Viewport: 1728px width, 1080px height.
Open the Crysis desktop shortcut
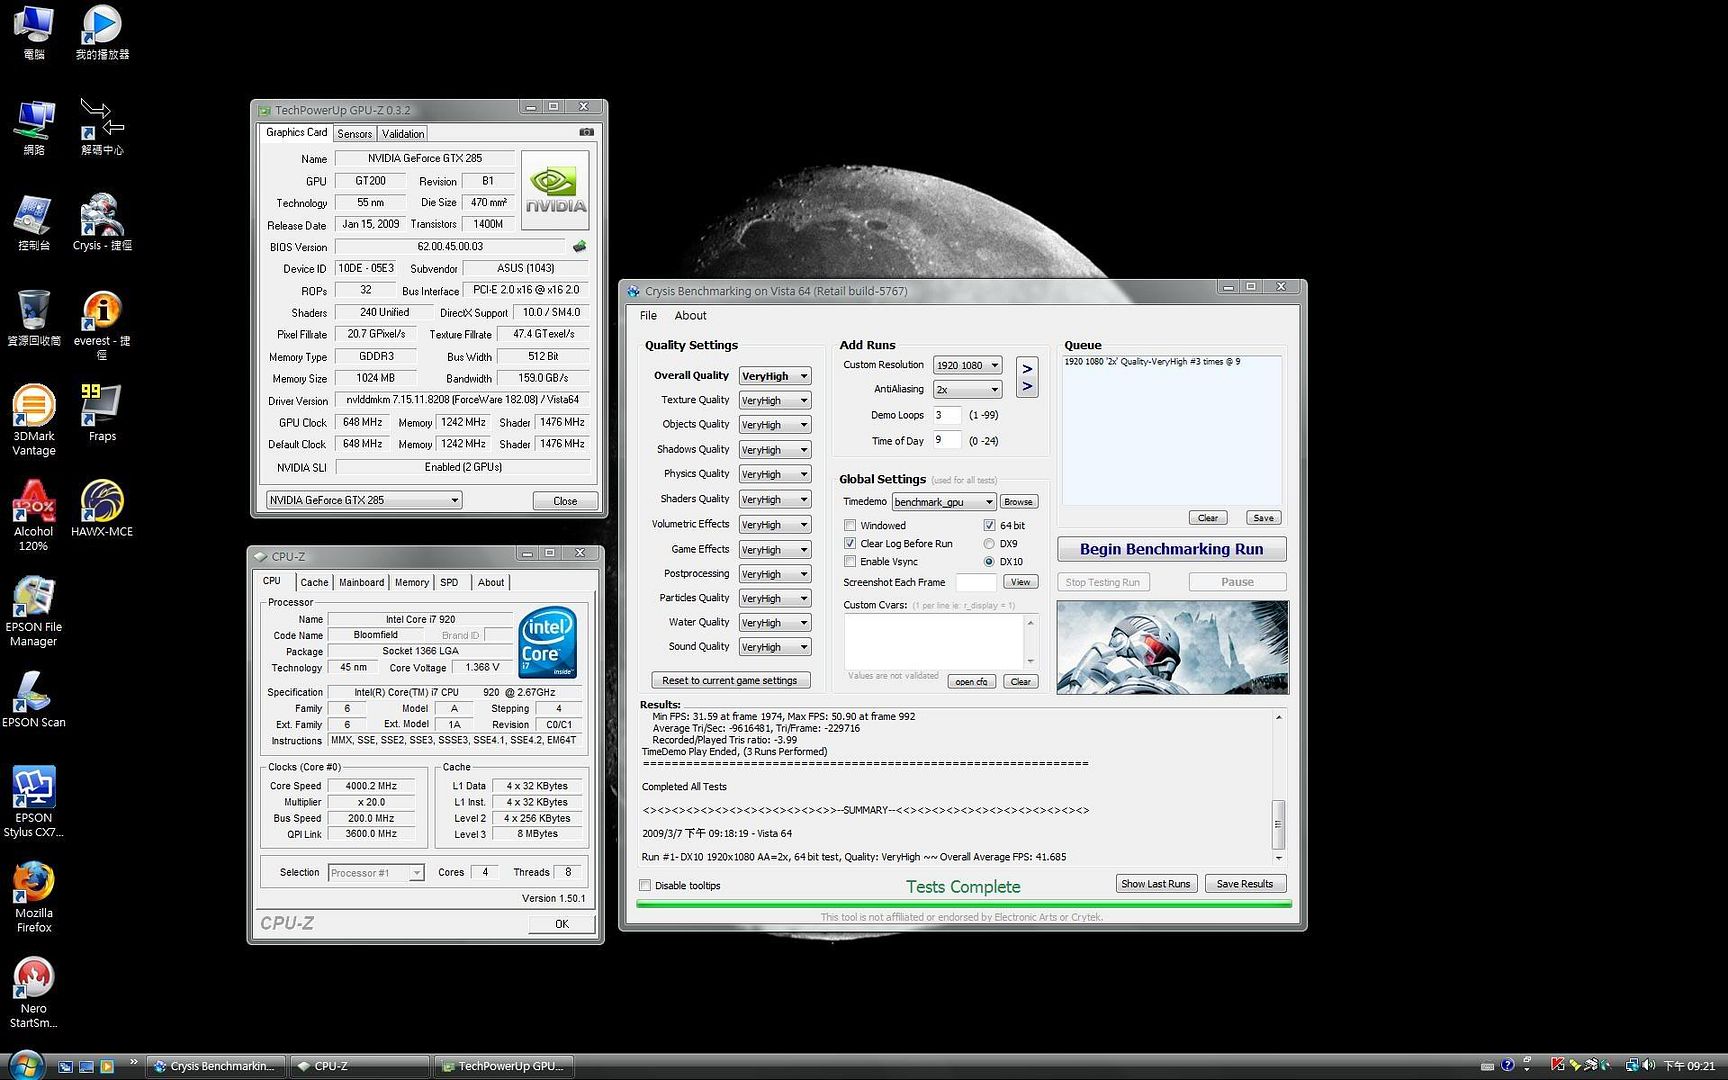[x=101, y=224]
